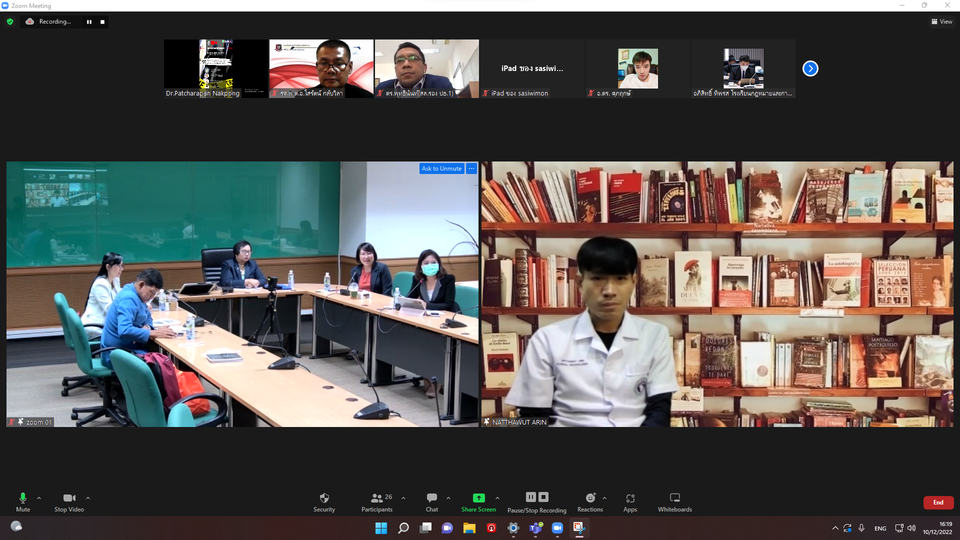960x540 pixels.
Task: Mute the microphone
Action: pos(22,500)
